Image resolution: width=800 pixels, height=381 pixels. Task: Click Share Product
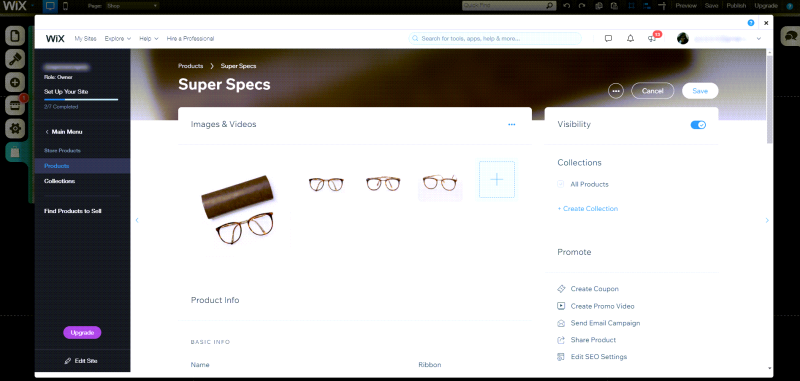coord(587,340)
